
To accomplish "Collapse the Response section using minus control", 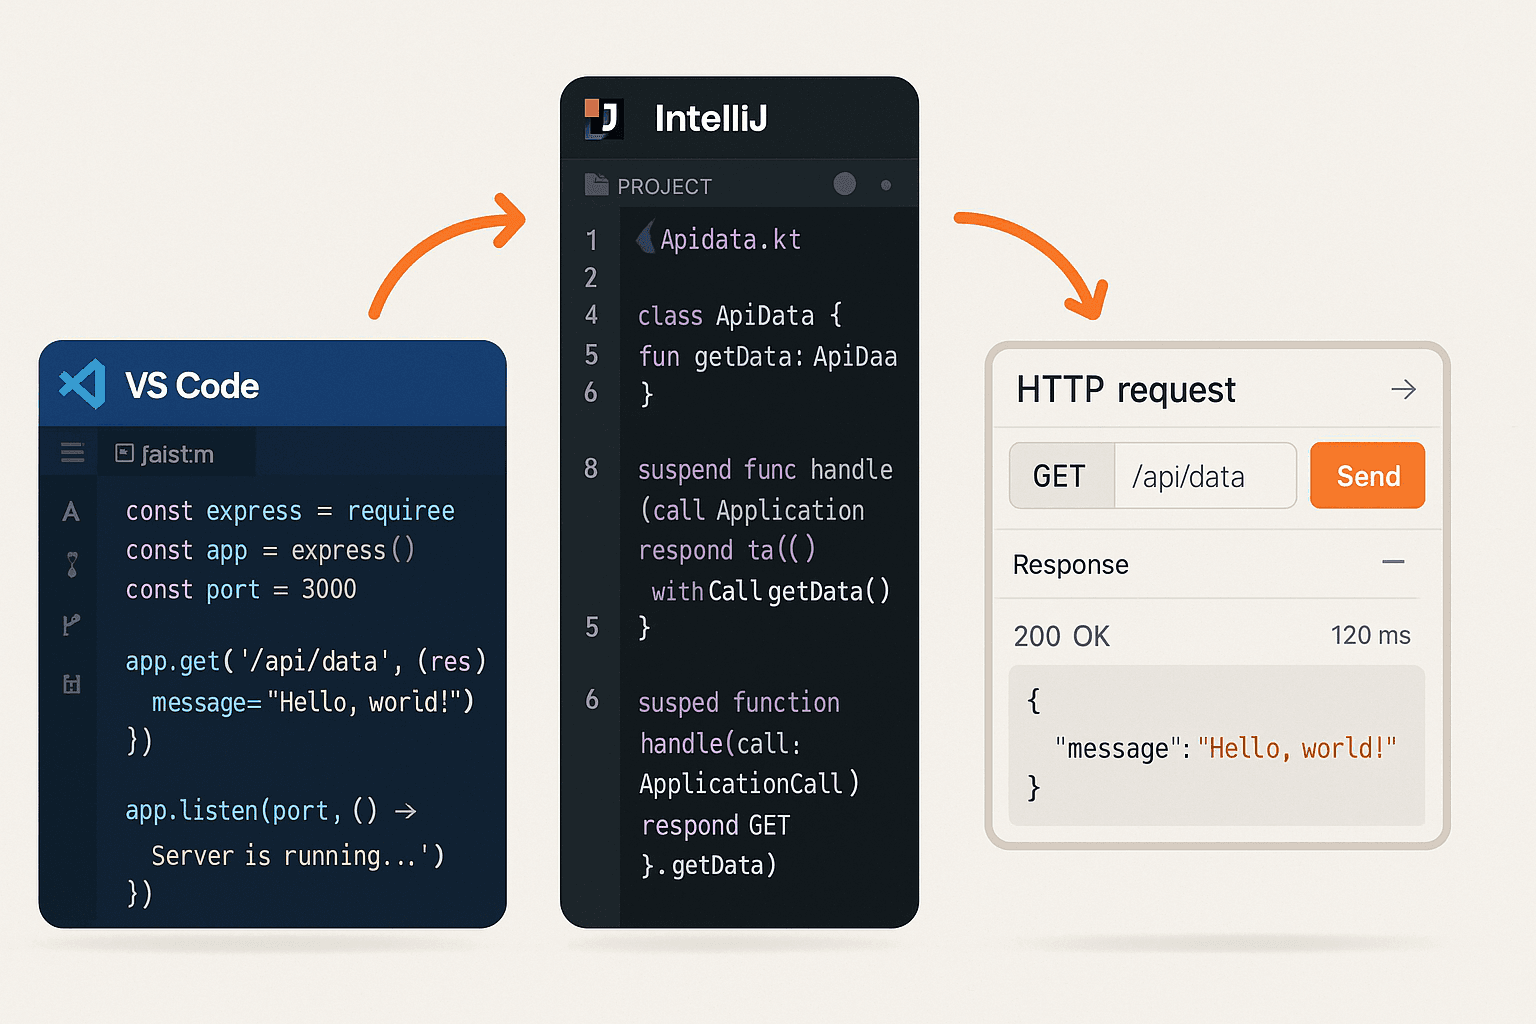I will pos(1394,563).
